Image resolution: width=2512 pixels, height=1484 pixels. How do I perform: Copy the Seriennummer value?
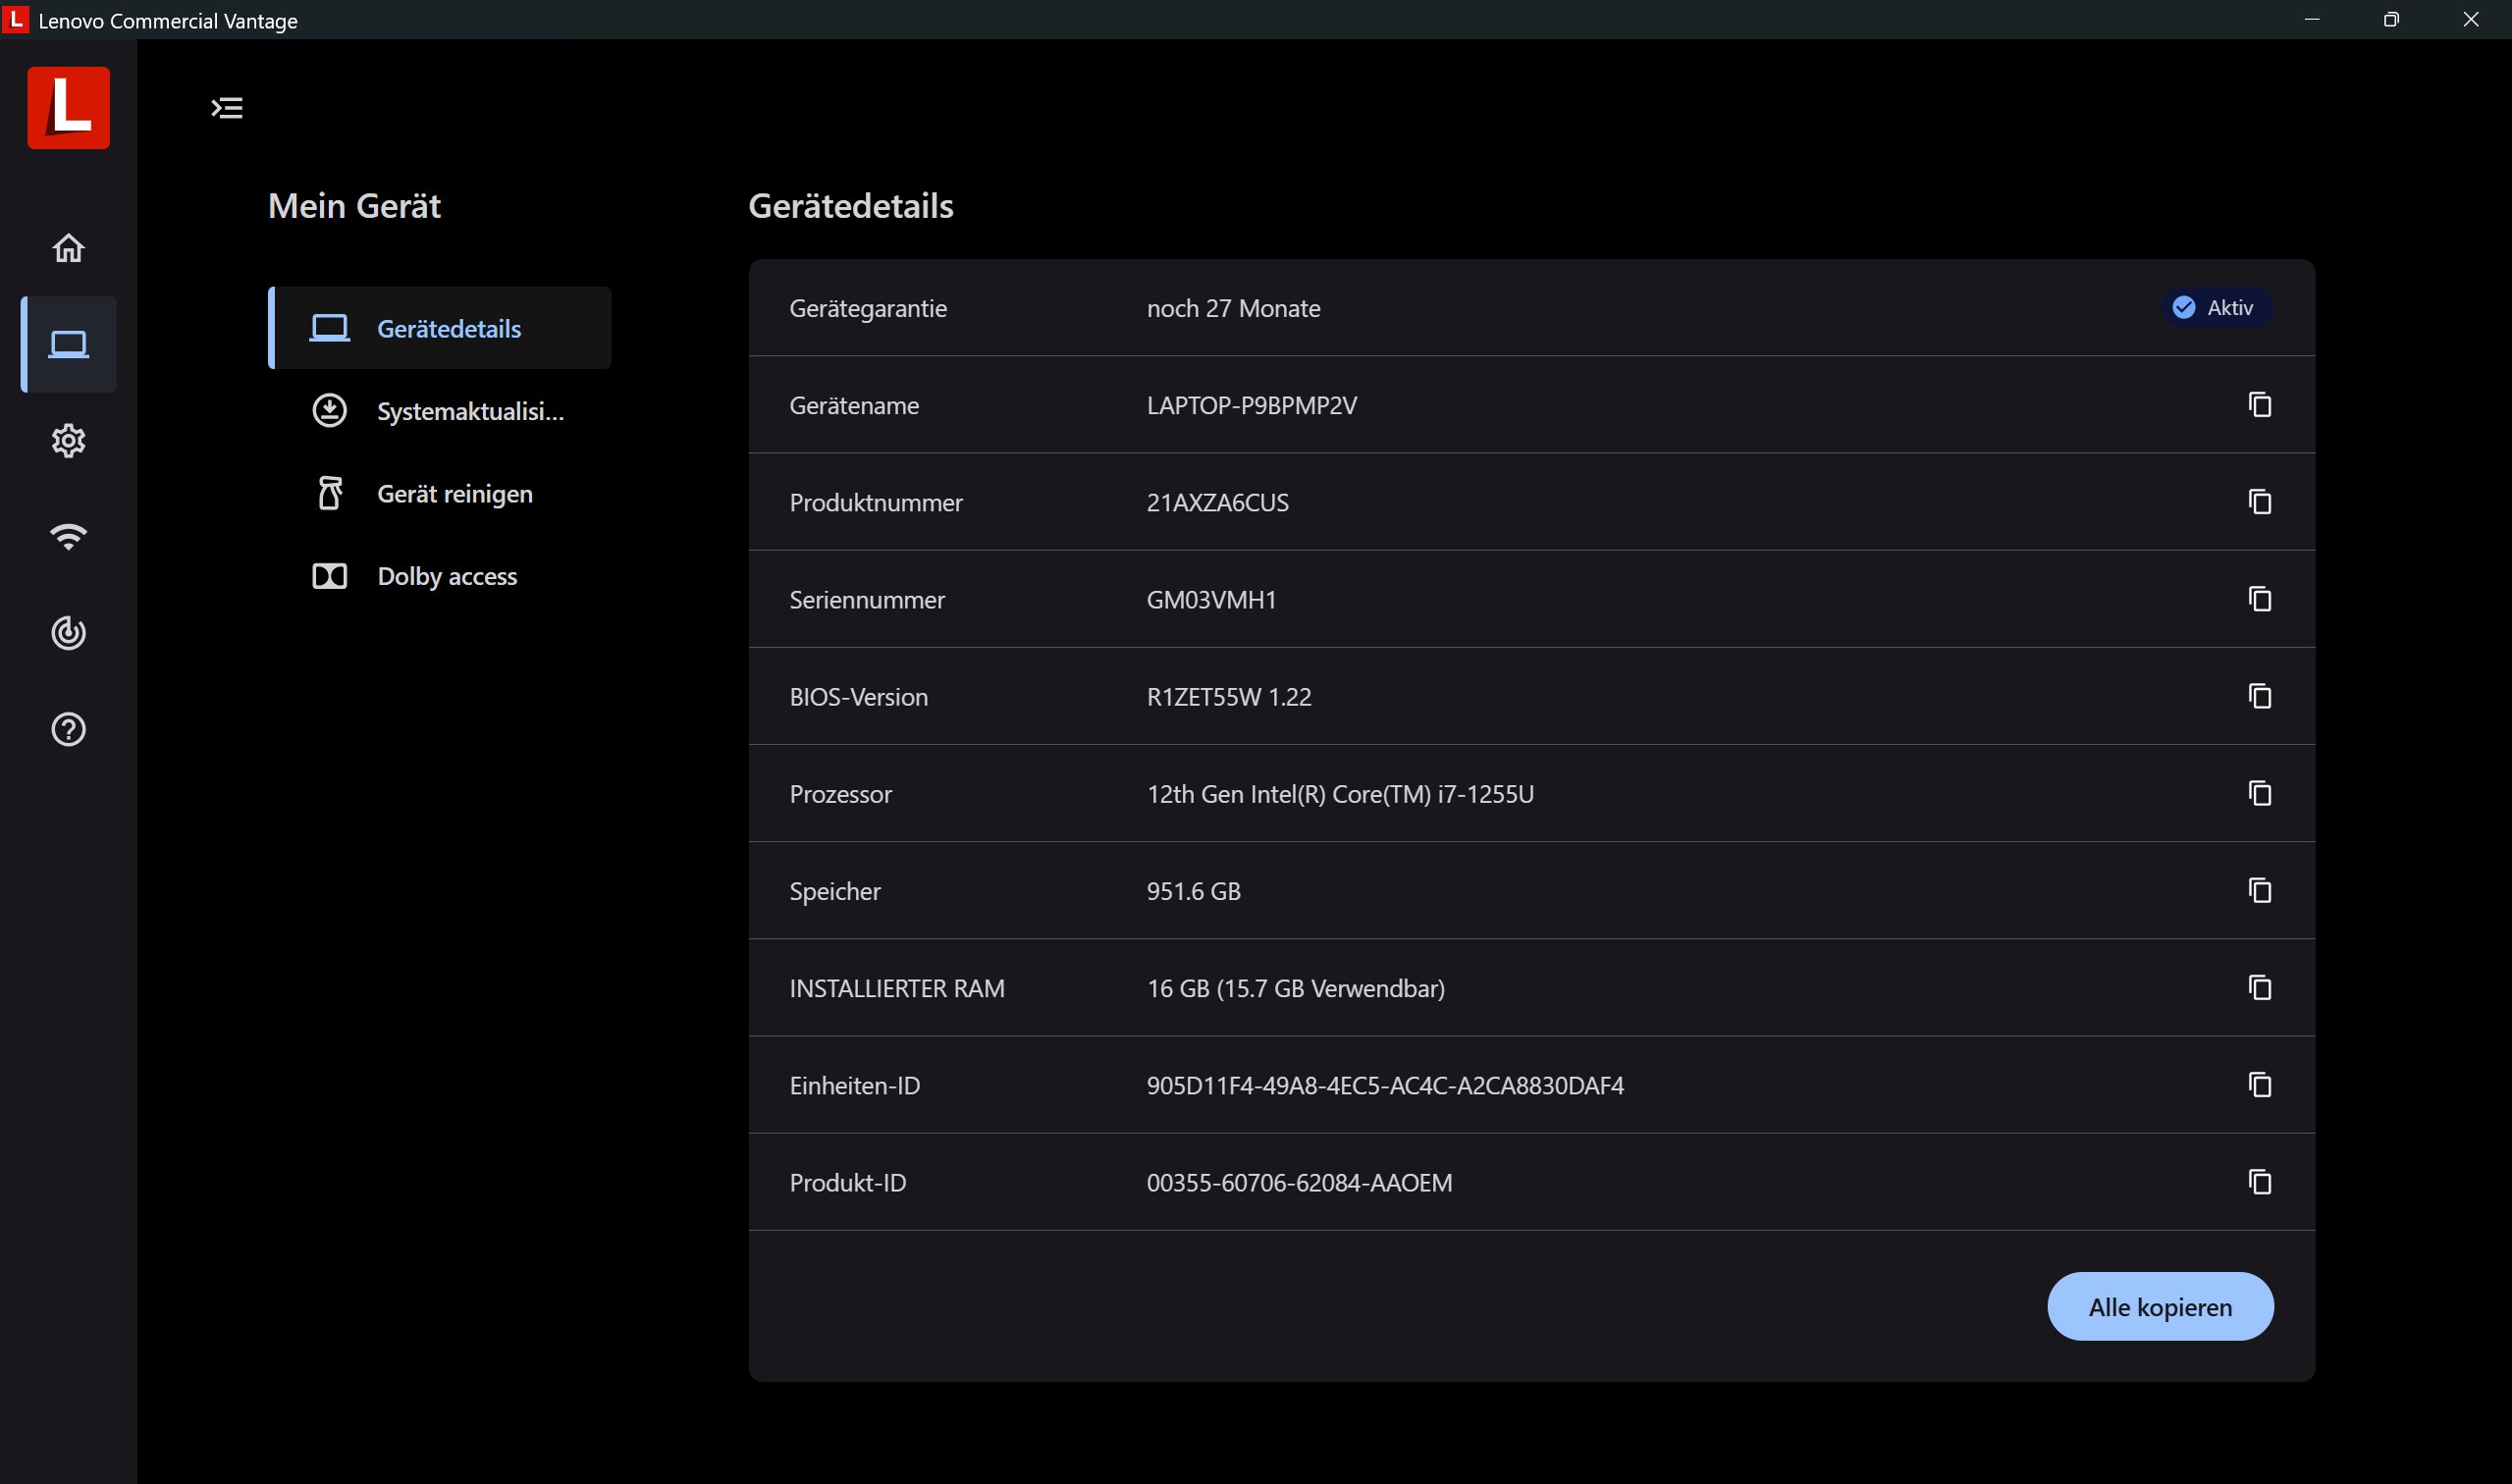click(2259, 598)
